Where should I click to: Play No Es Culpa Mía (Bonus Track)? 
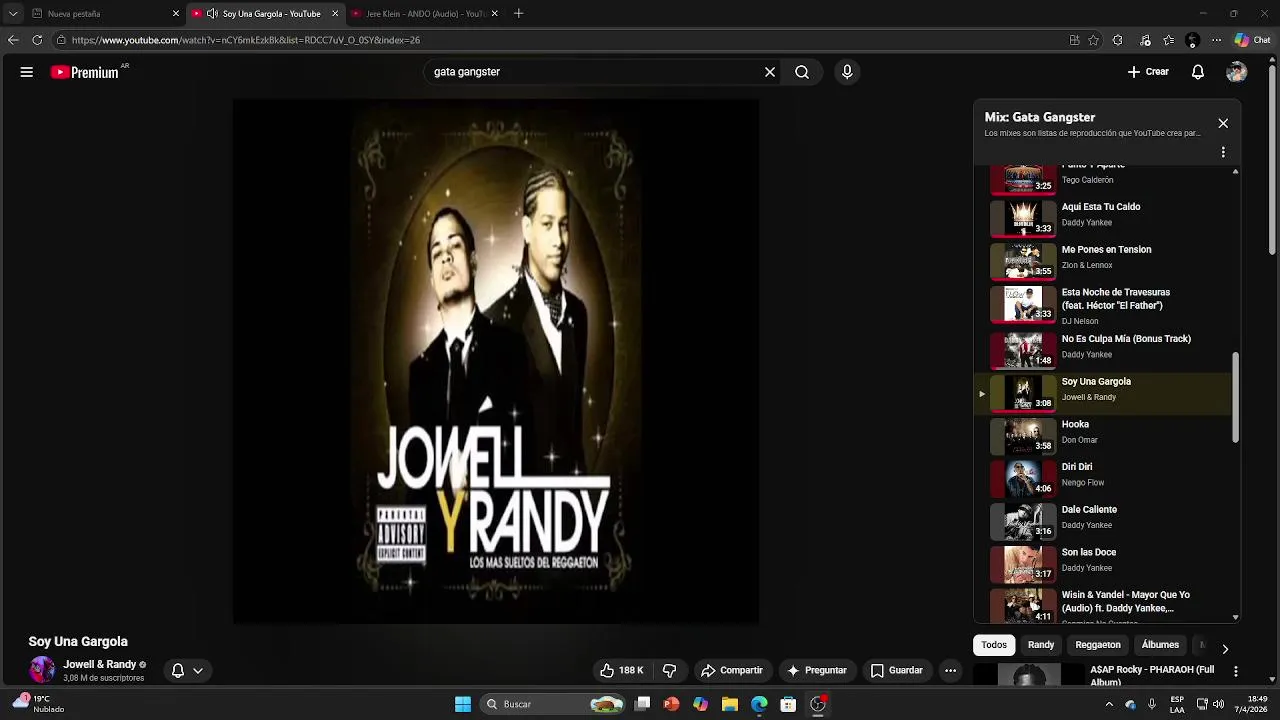click(1103, 349)
